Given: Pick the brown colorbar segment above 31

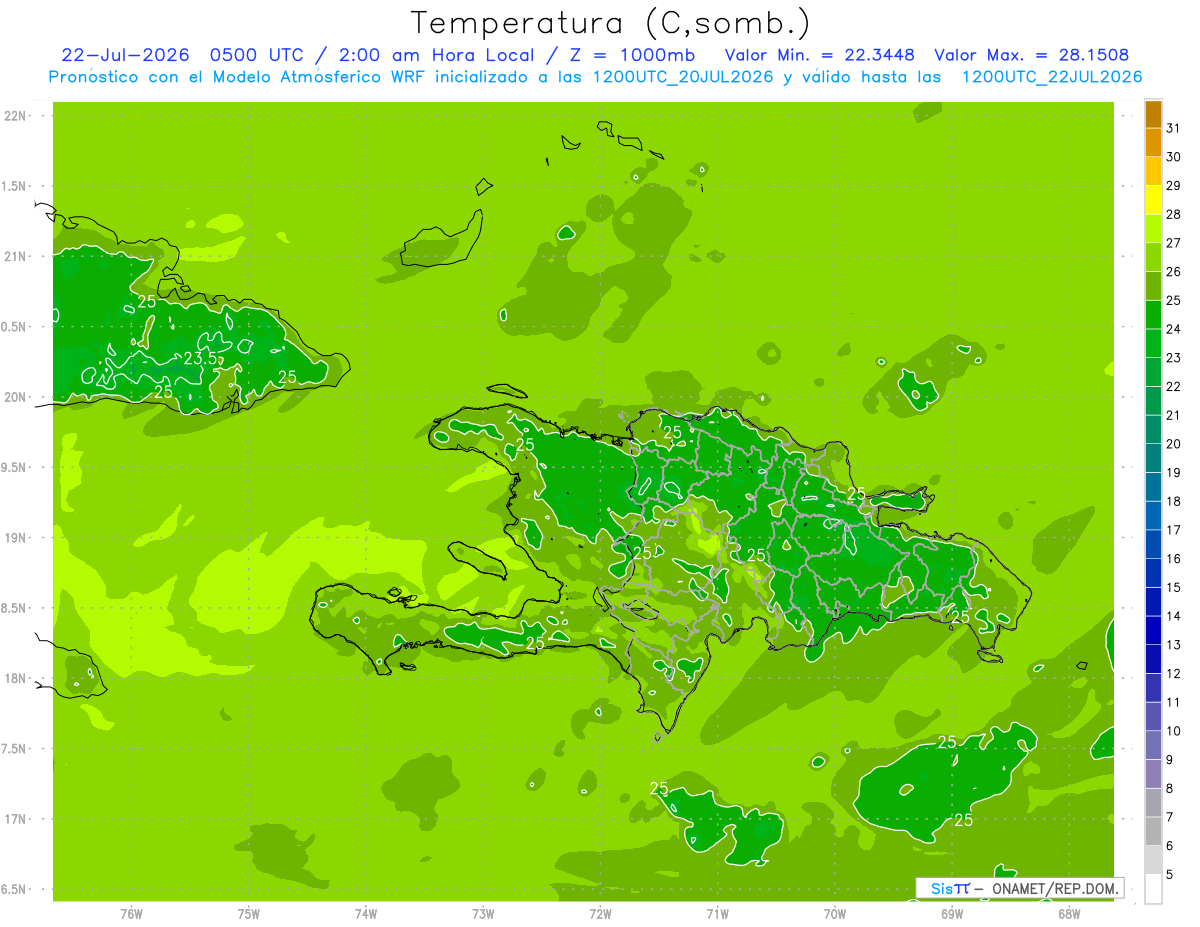Looking at the screenshot, I should click(x=1153, y=114).
